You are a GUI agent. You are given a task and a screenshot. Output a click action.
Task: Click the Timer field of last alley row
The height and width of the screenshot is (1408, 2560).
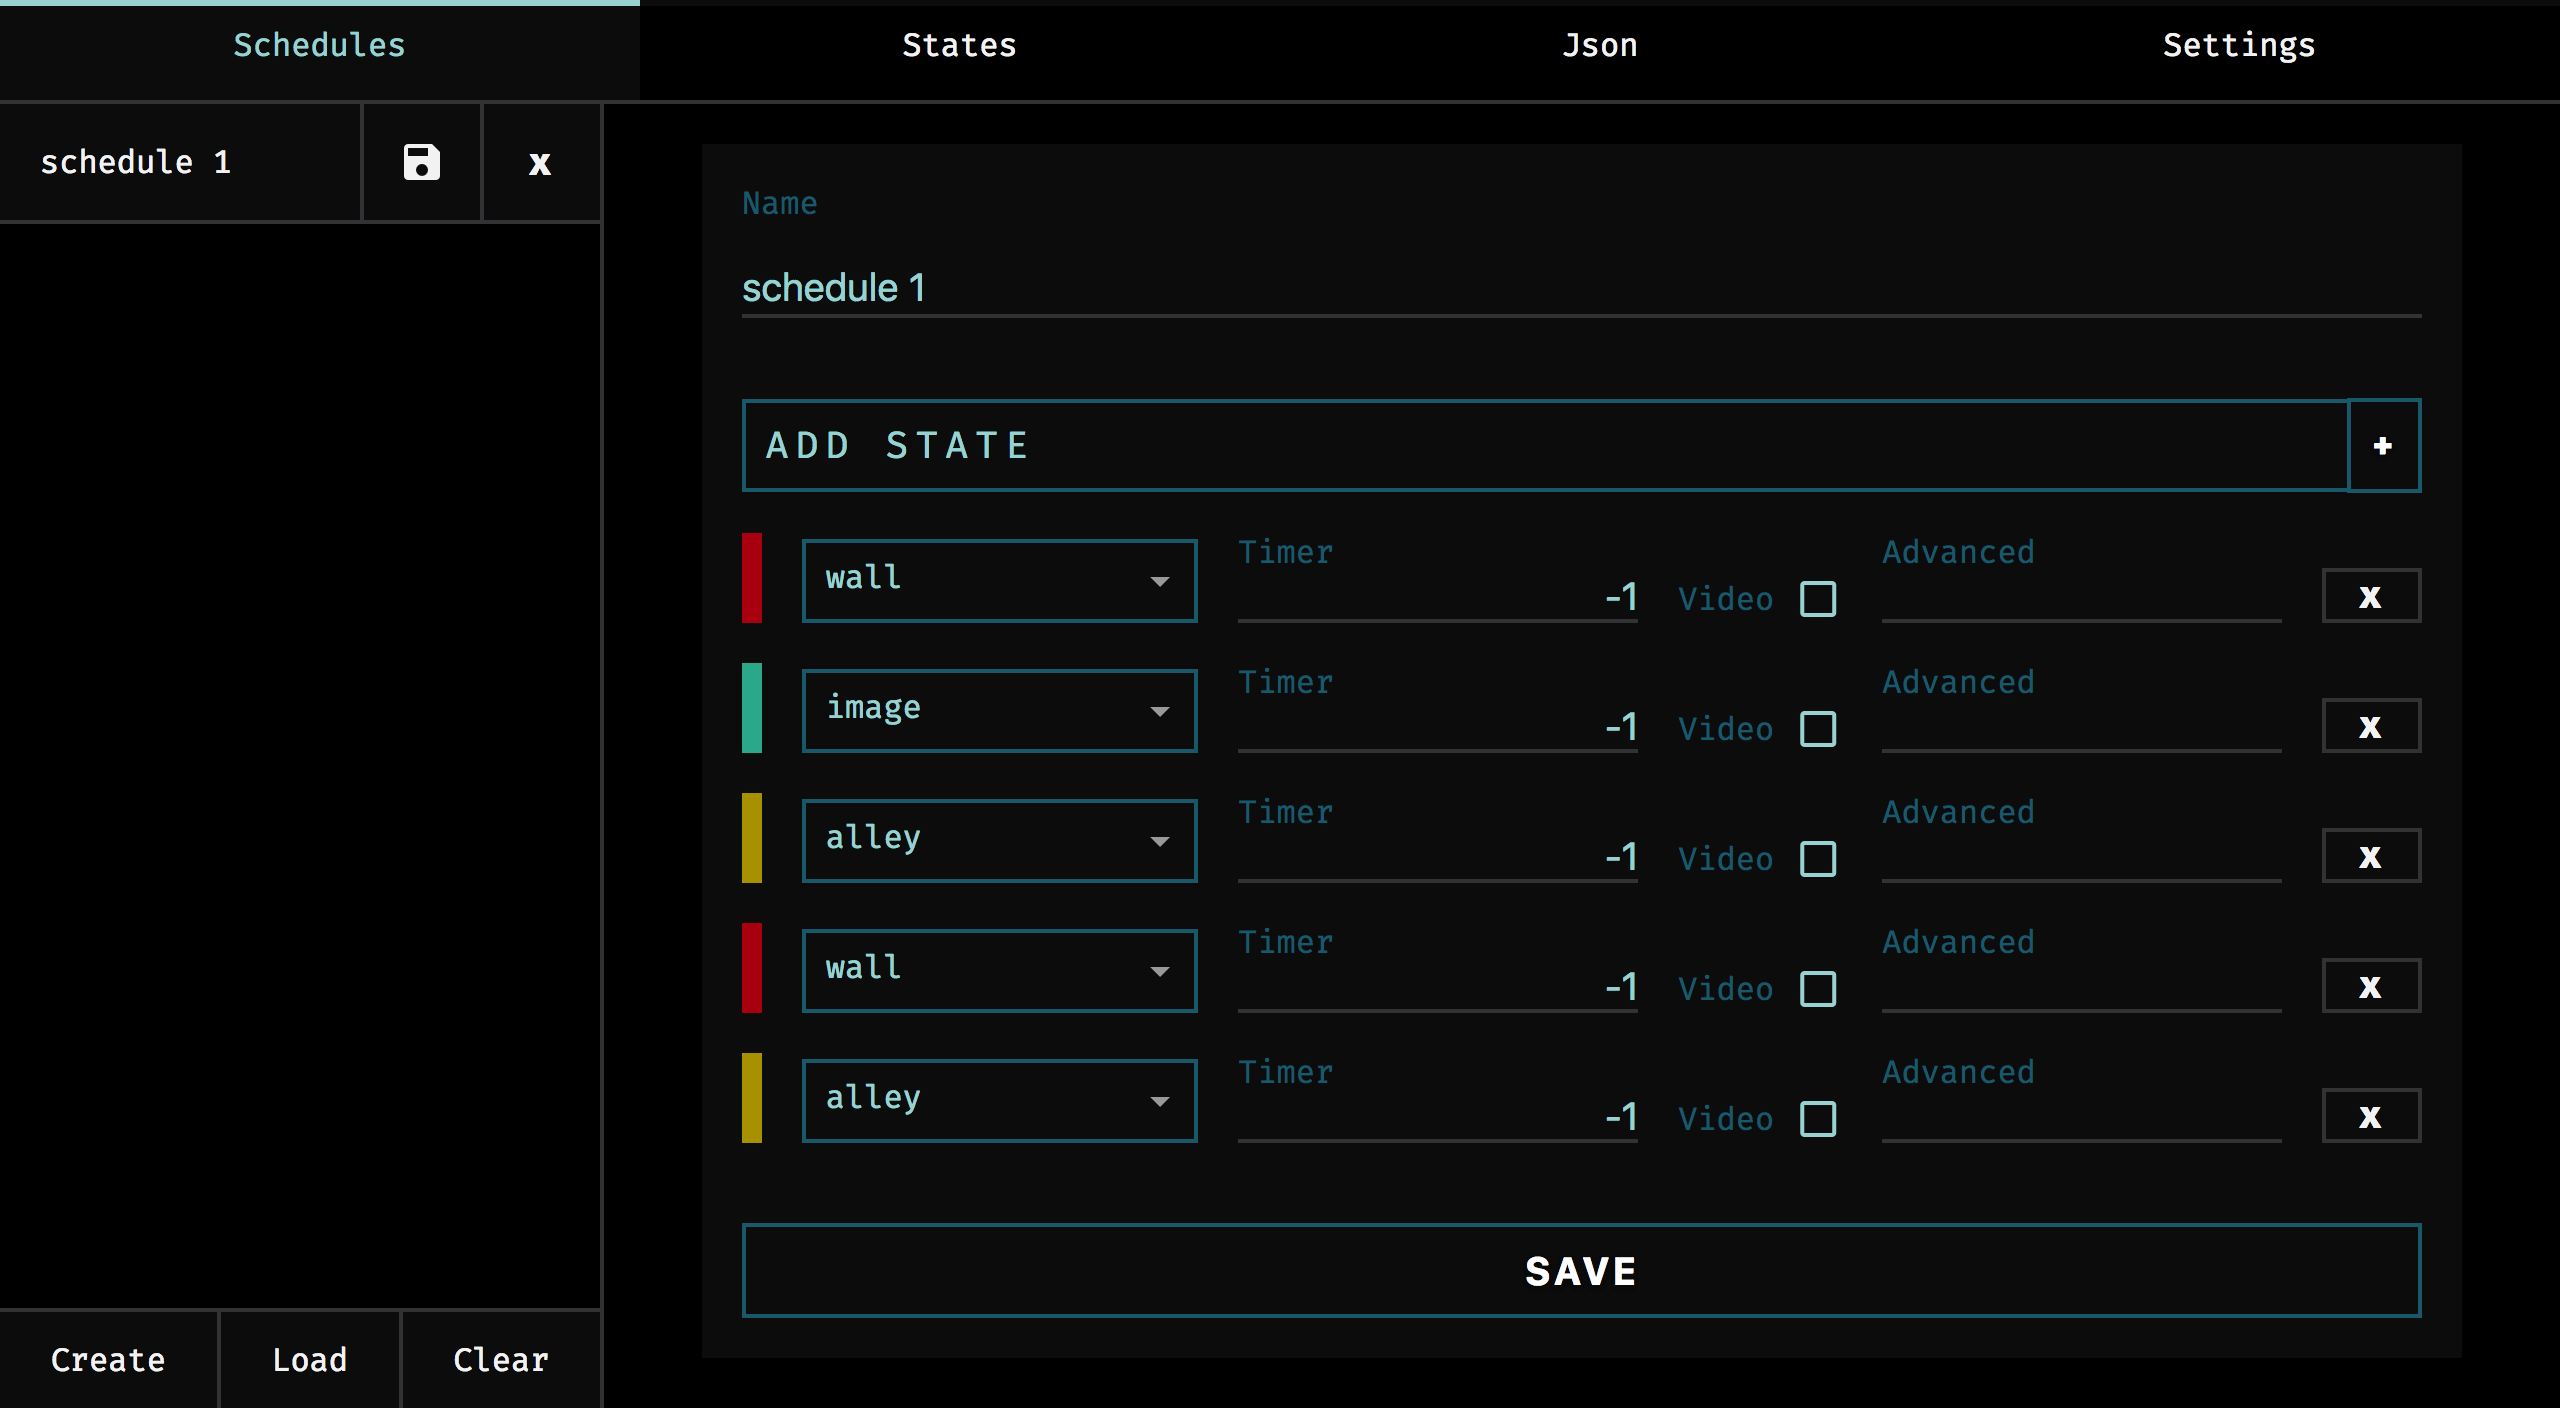[x=1437, y=1118]
